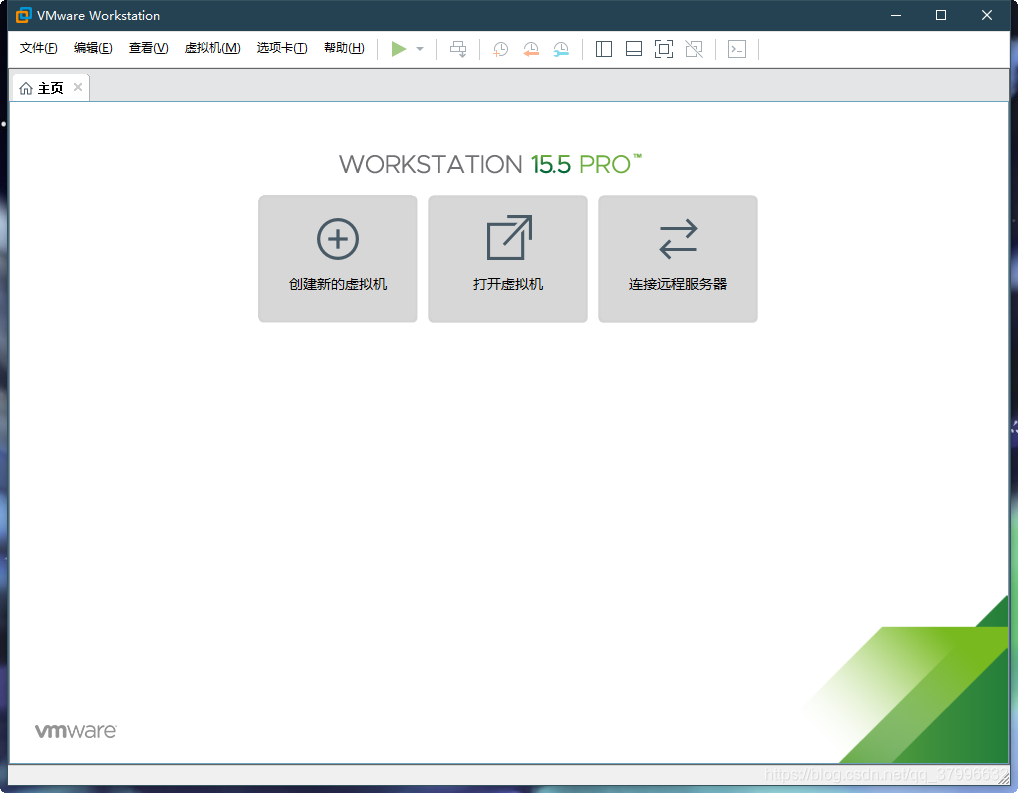
Task: Take a snapshot using the clock-plus icon
Action: 500,49
